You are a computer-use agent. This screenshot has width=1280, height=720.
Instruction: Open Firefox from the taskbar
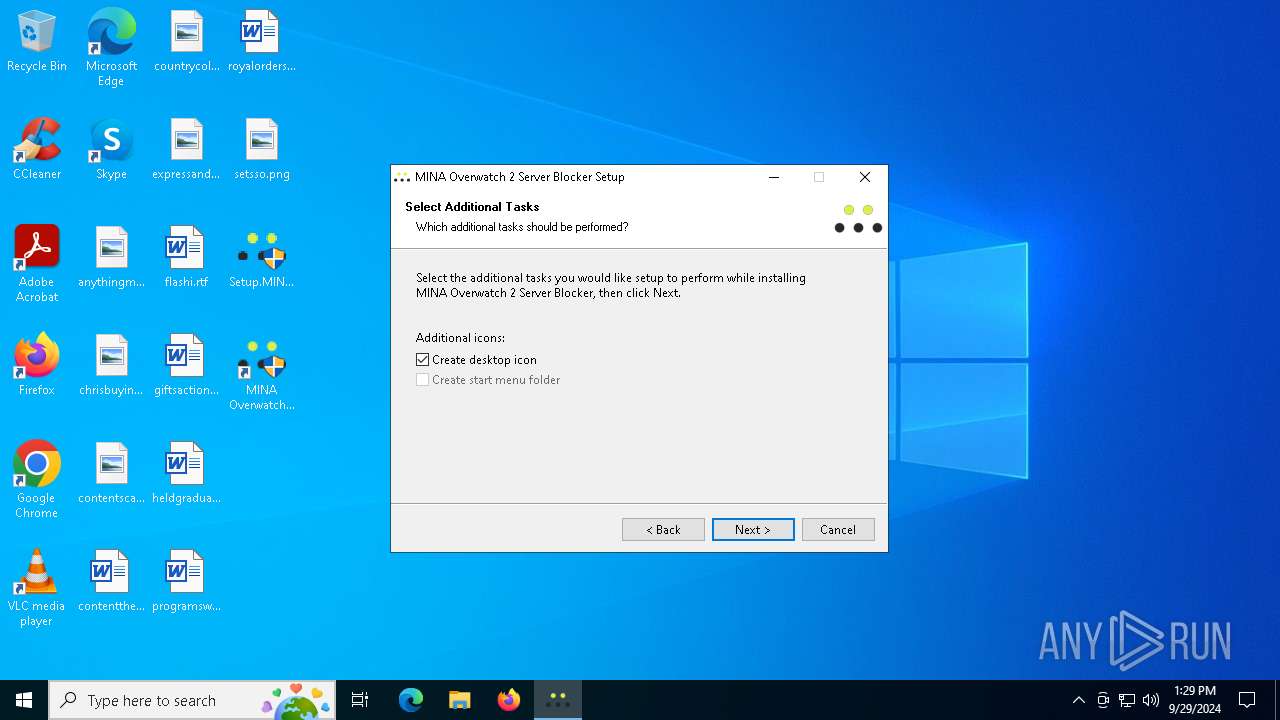(508, 700)
